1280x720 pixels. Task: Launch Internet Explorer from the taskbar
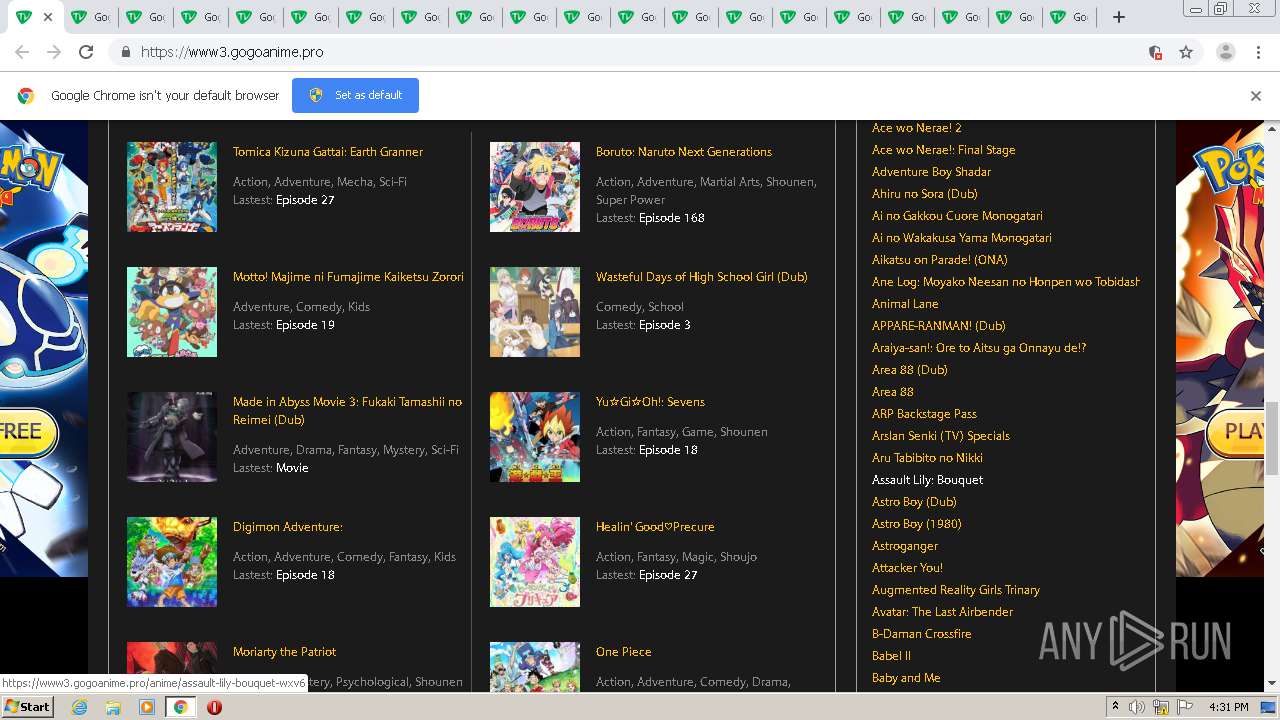click(79, 707)
